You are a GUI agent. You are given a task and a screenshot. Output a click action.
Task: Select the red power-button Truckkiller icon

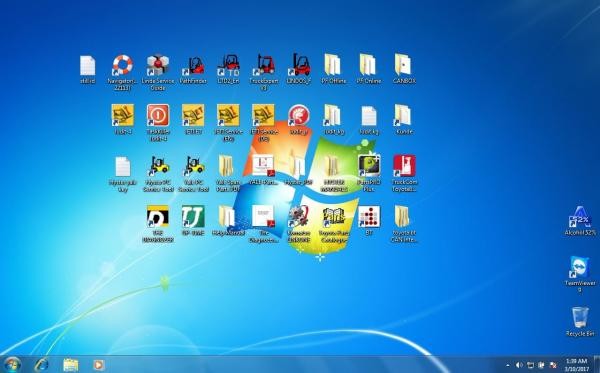(158, 122)
